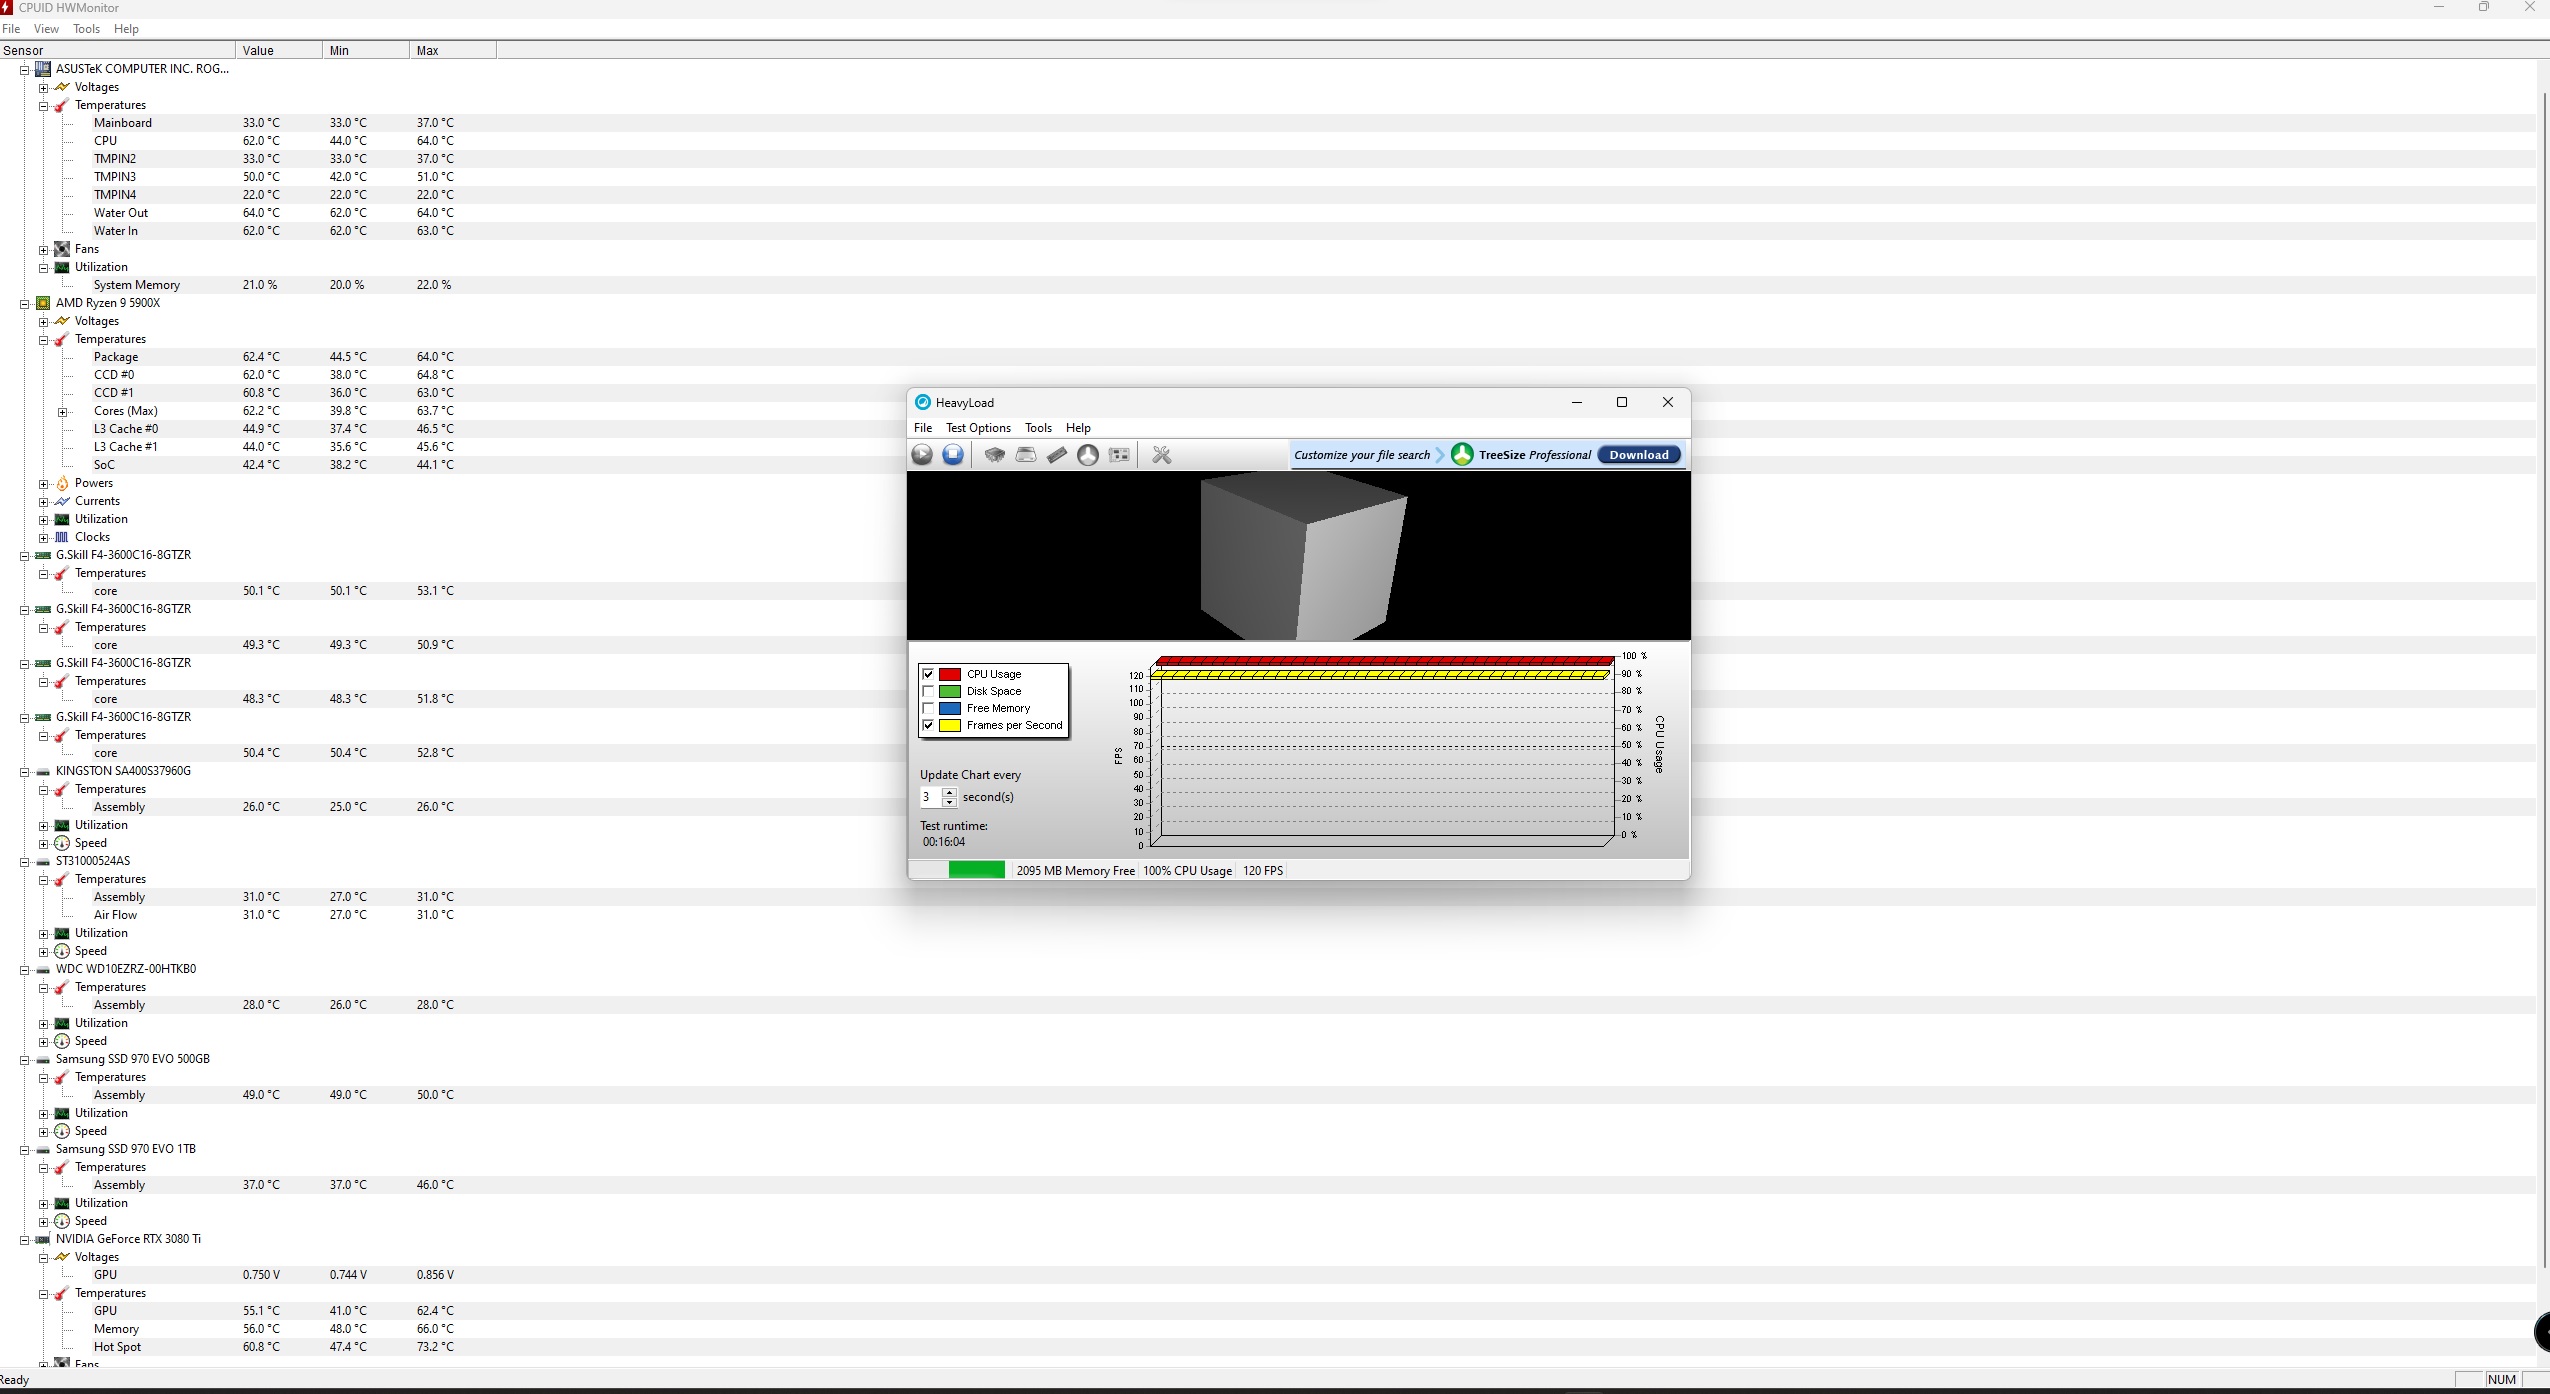This screenshot has height=1394, width=2550.
Task: Click the TreeSize Download button
Action: (x=1638, y=455)
